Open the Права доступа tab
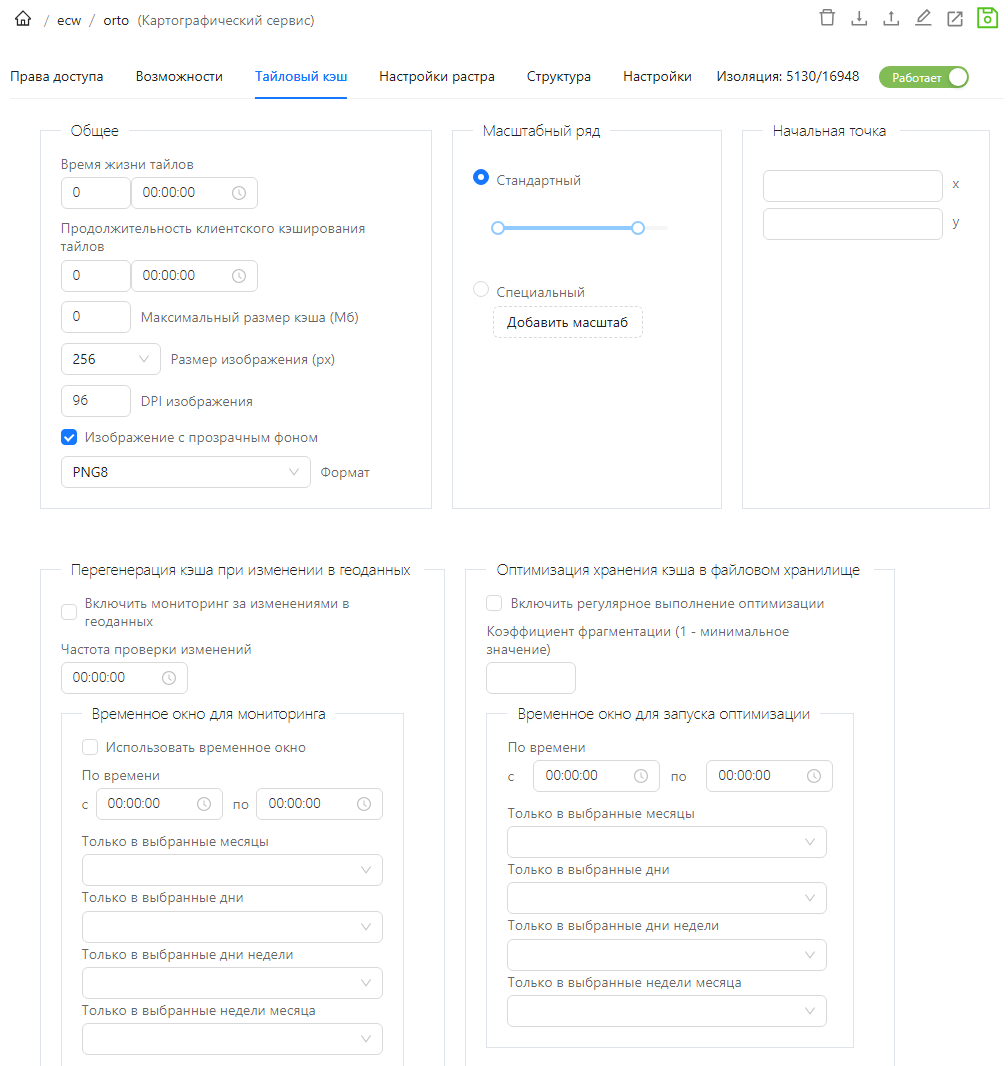The width and height of the screenshot is (1008, 1066). [x=56, y=76]
